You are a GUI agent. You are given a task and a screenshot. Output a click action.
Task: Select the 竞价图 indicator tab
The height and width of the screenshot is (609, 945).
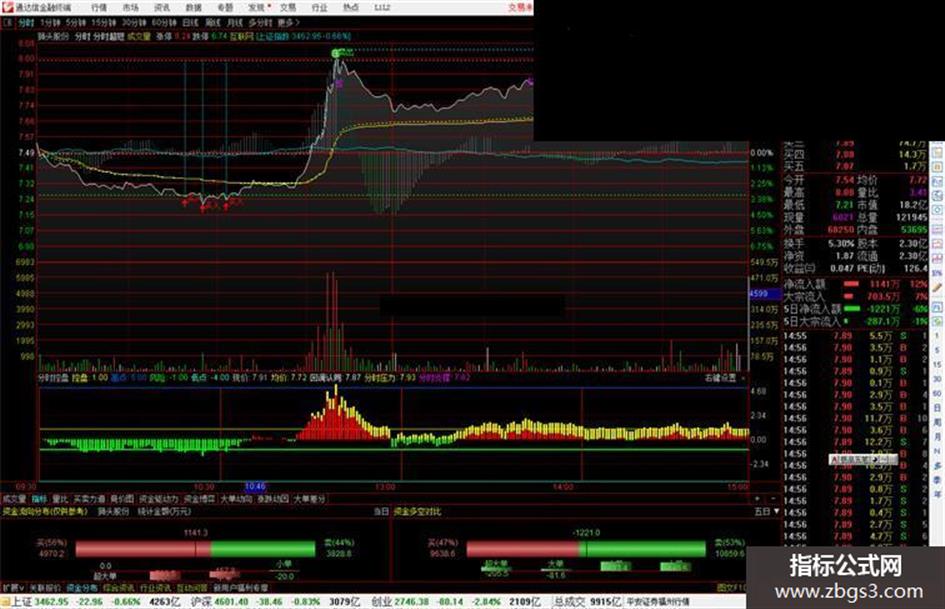[122, 499]
